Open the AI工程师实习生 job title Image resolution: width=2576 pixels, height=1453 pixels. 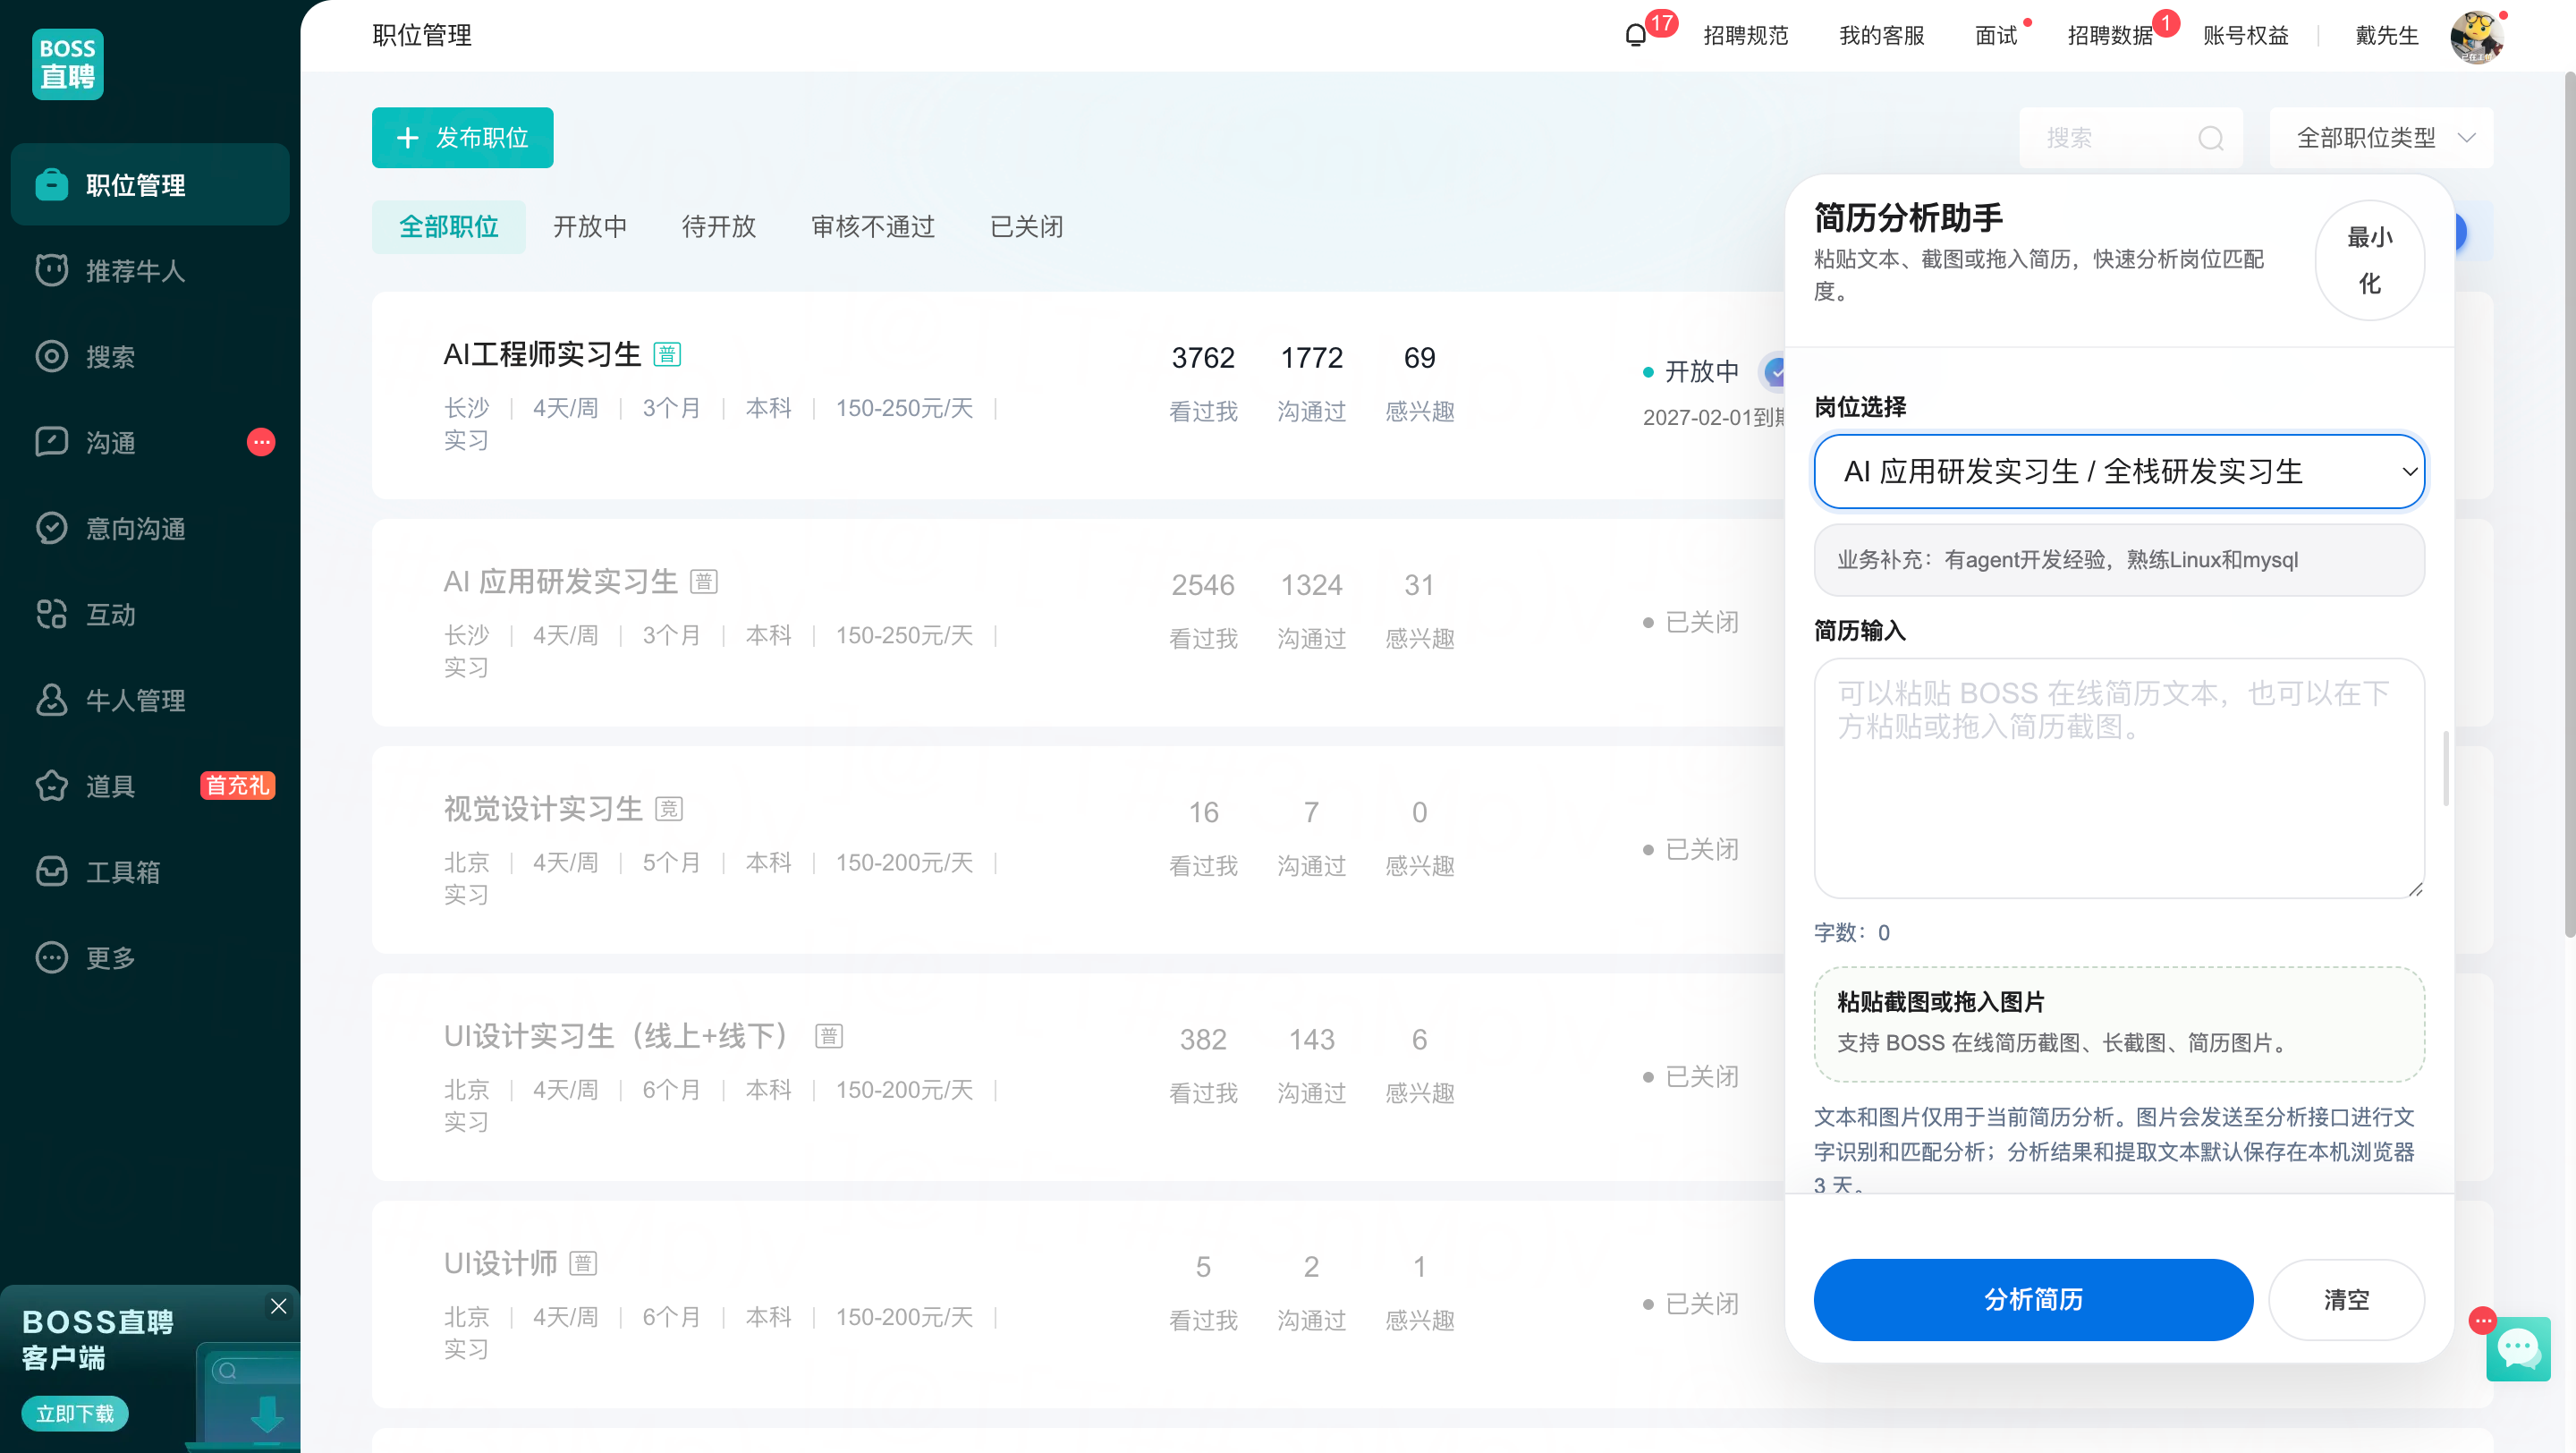coord(542,354)
